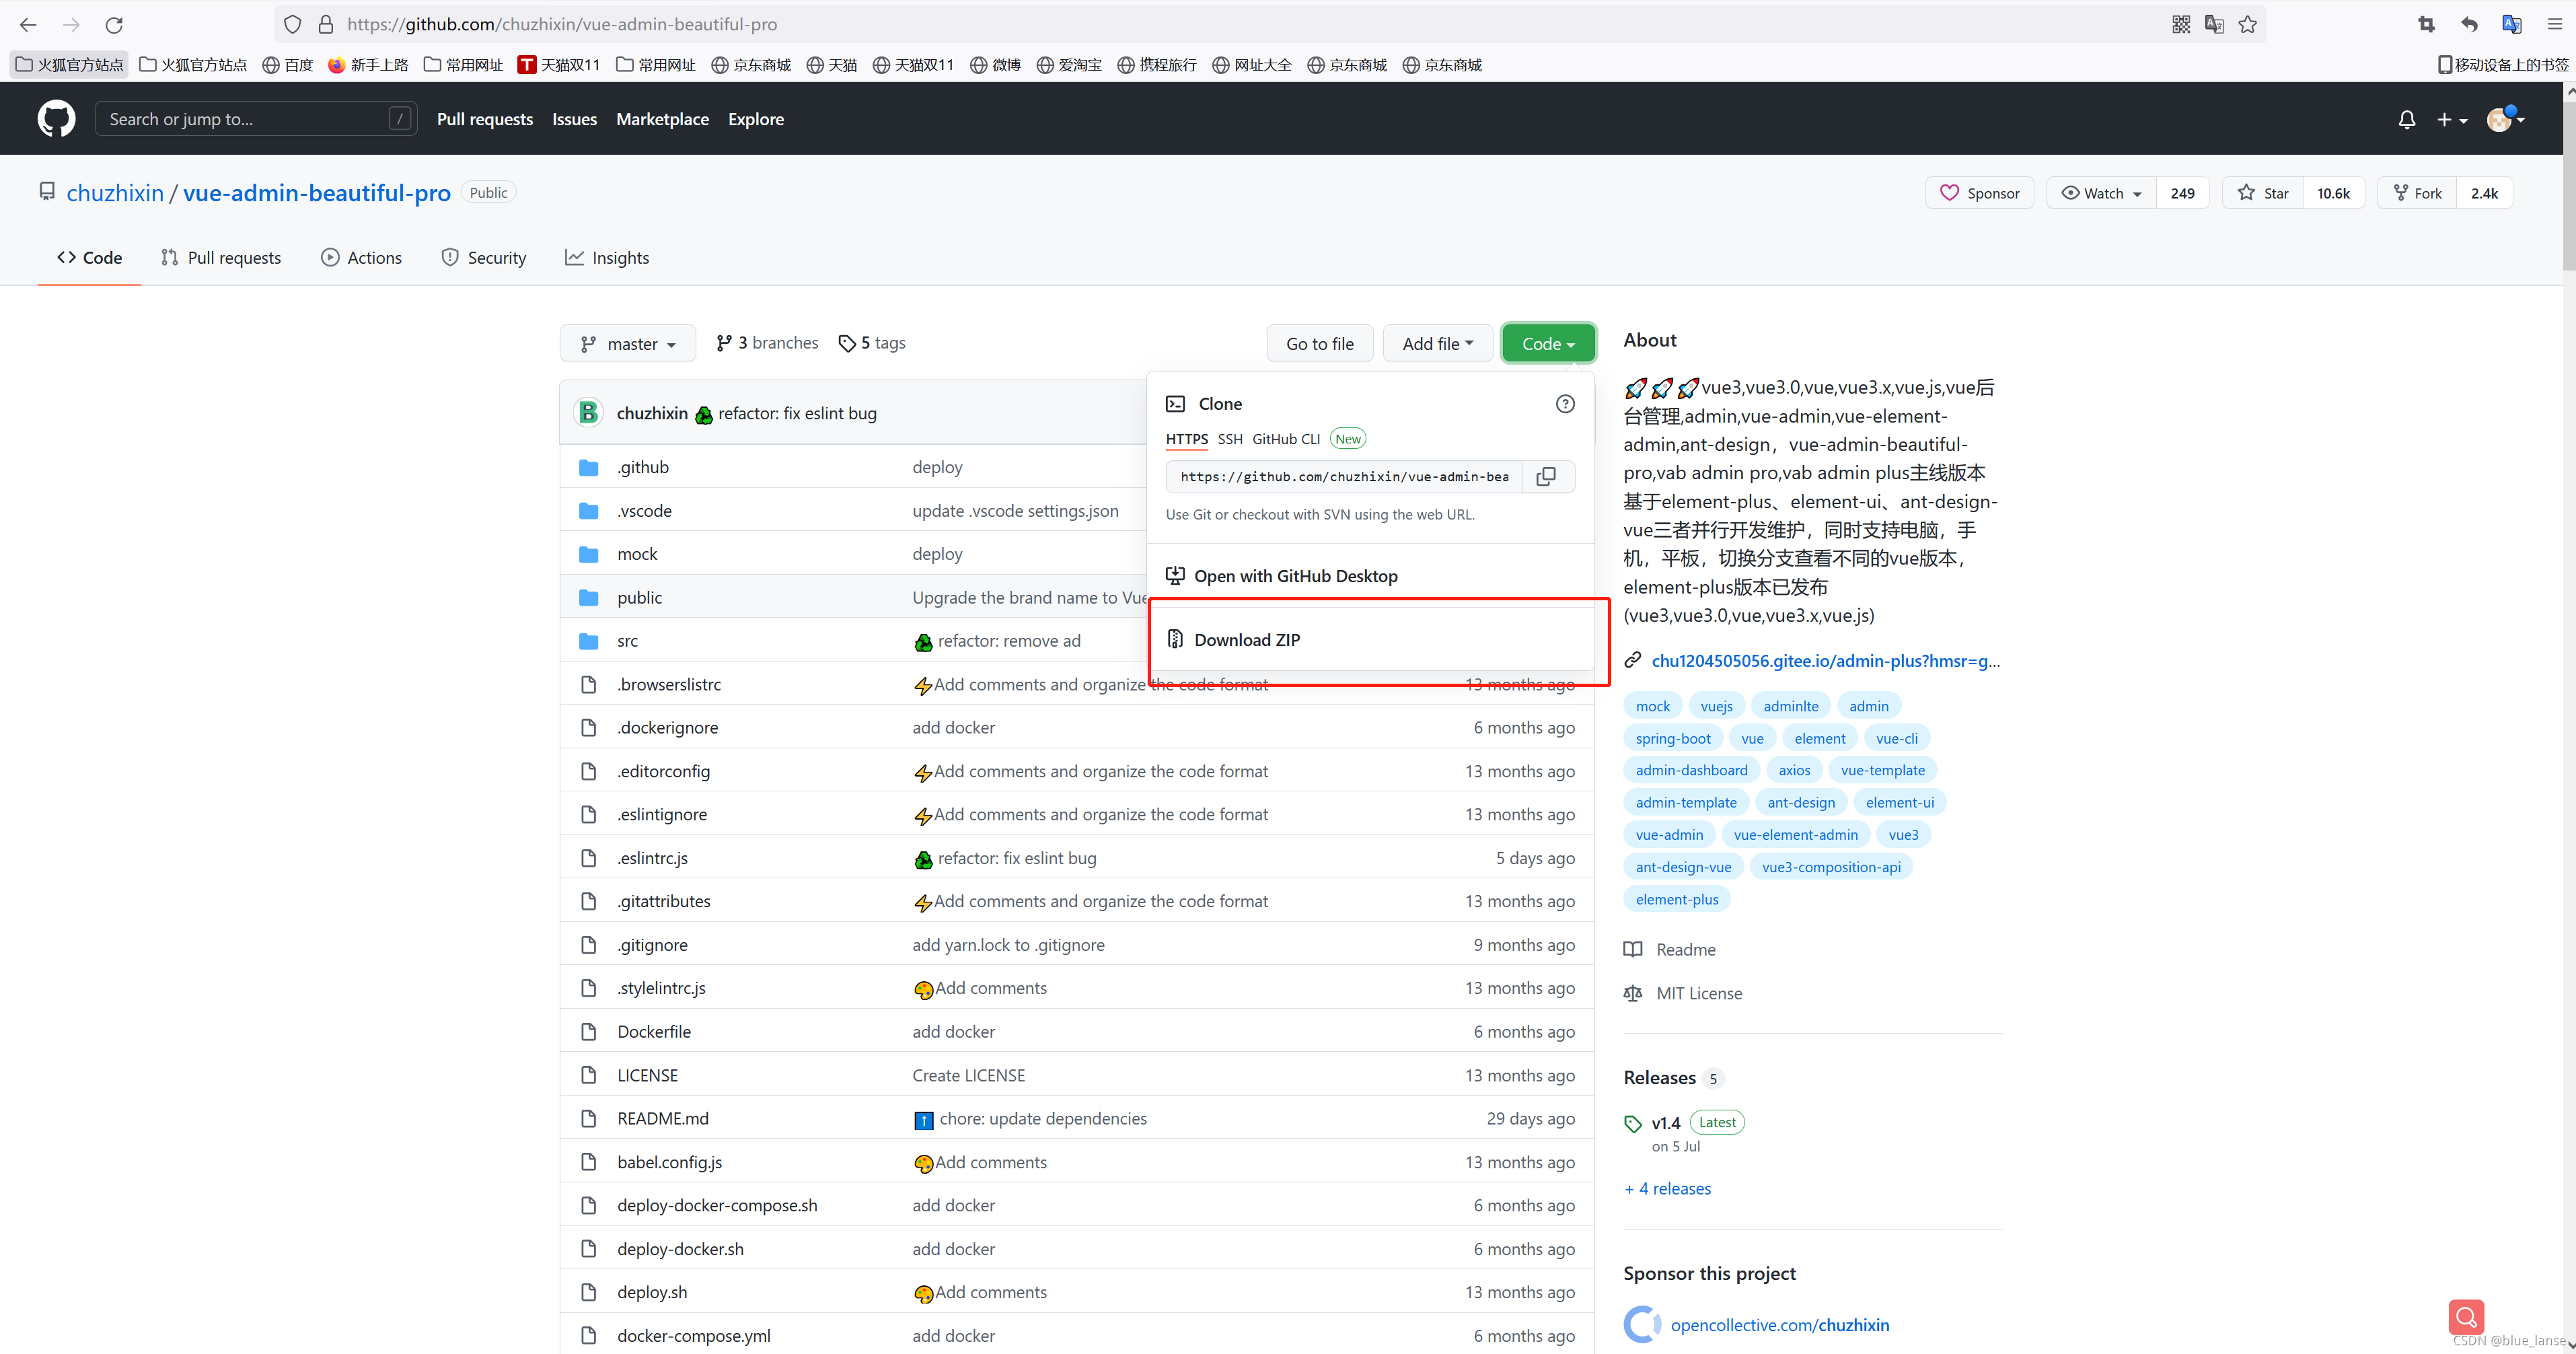2576x1354 pixels.
Task: Click the red search icon in the bottom-right corner
Action: (x=2465, y=1317)
